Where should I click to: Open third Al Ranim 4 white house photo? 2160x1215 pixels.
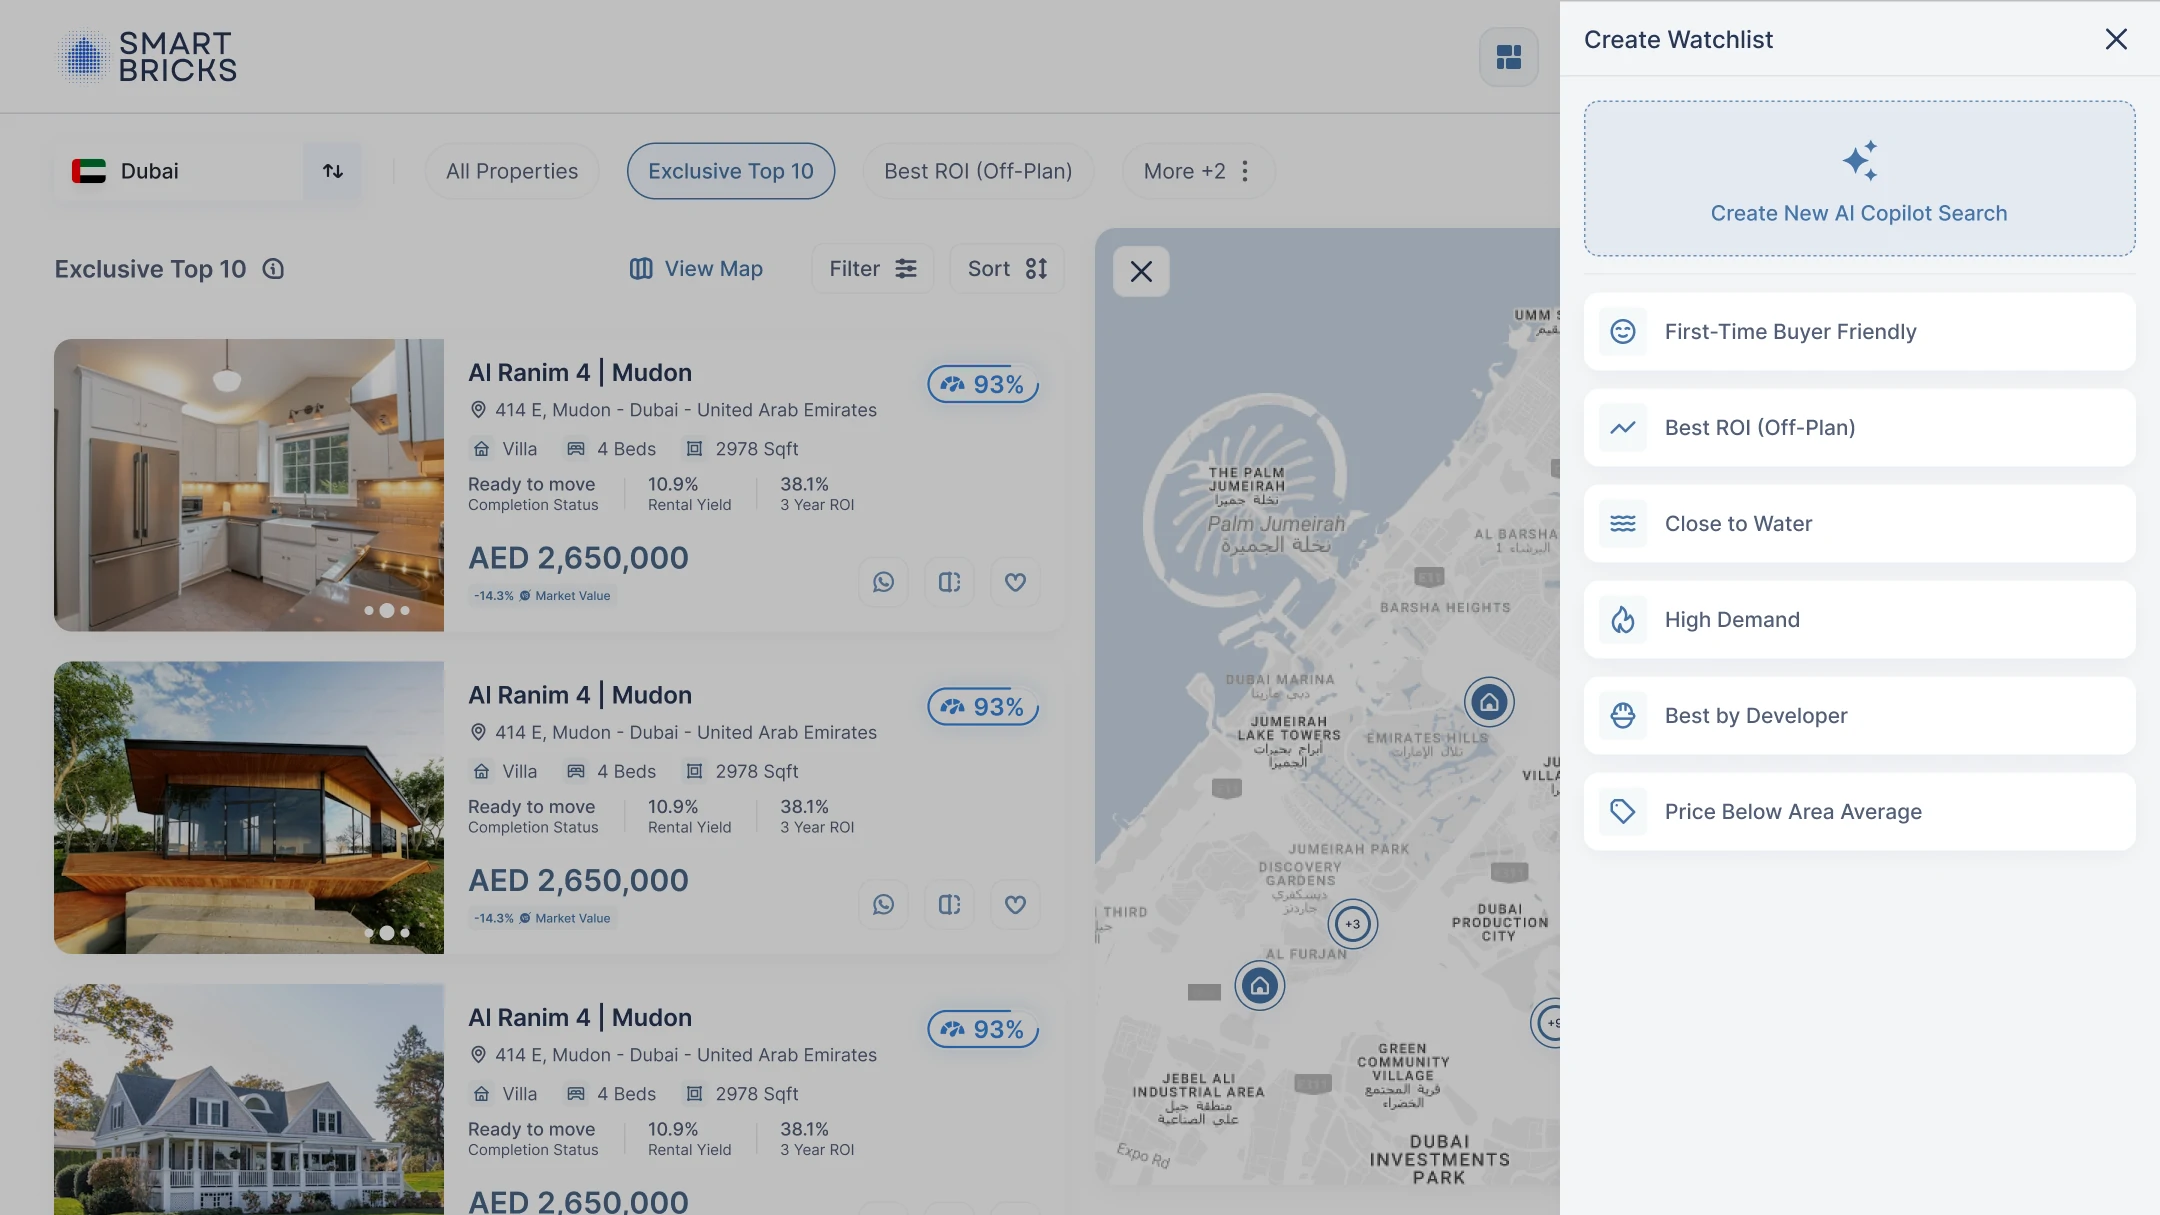tap(249, 1099)
